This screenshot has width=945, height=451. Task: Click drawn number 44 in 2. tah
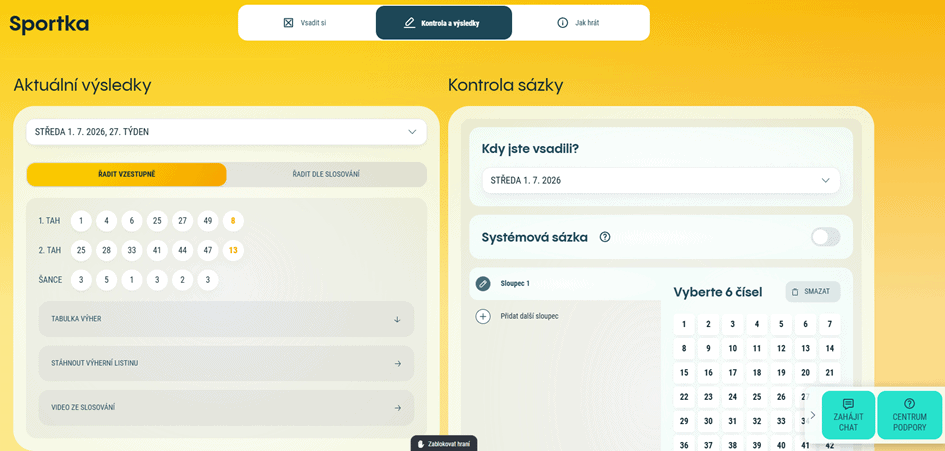183,250
